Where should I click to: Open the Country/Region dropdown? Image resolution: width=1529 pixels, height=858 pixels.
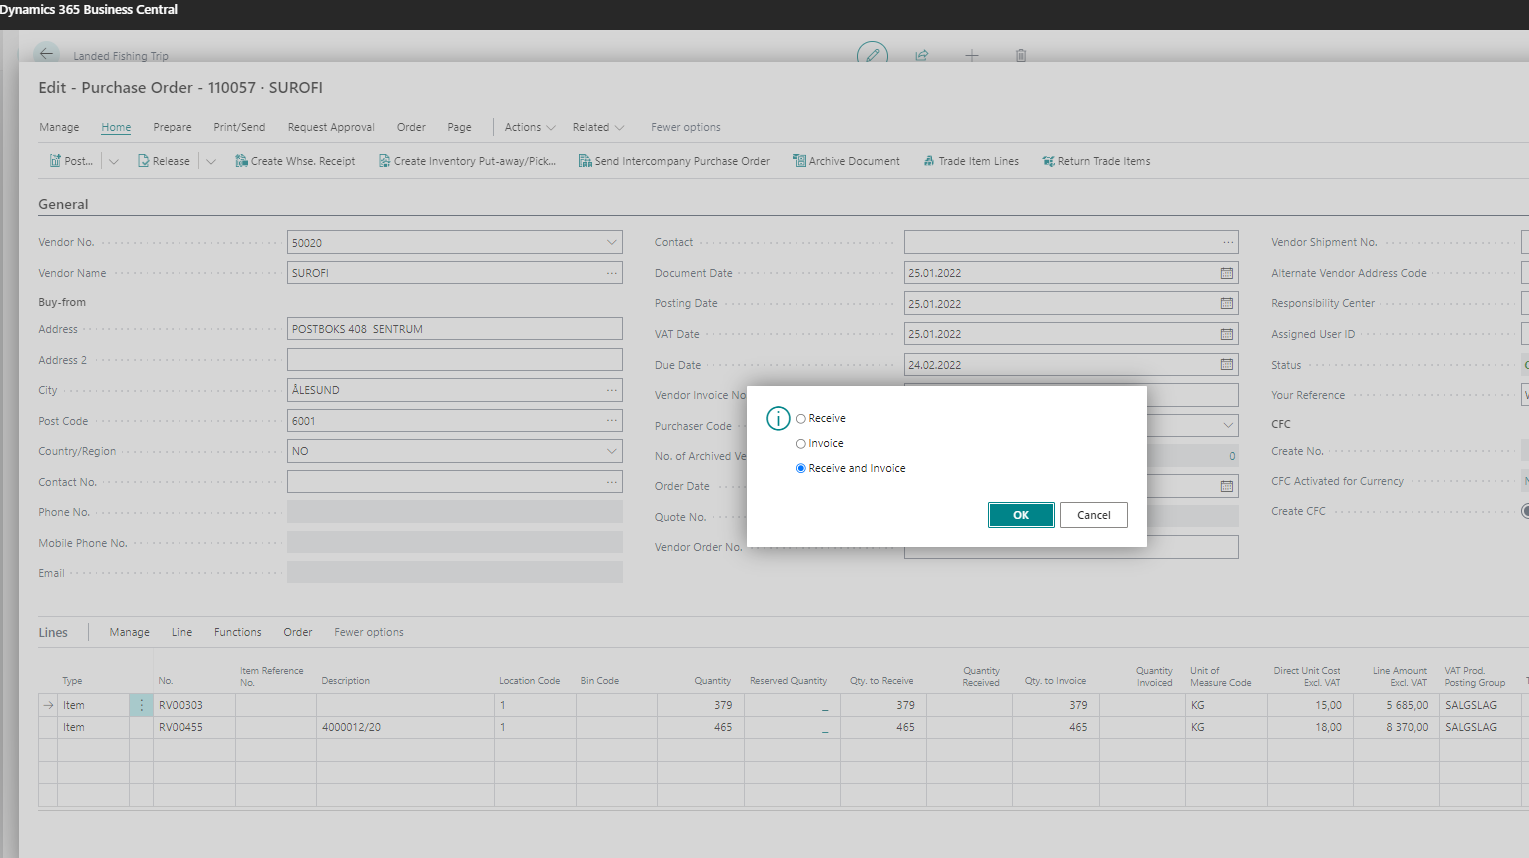pos(611,452)
